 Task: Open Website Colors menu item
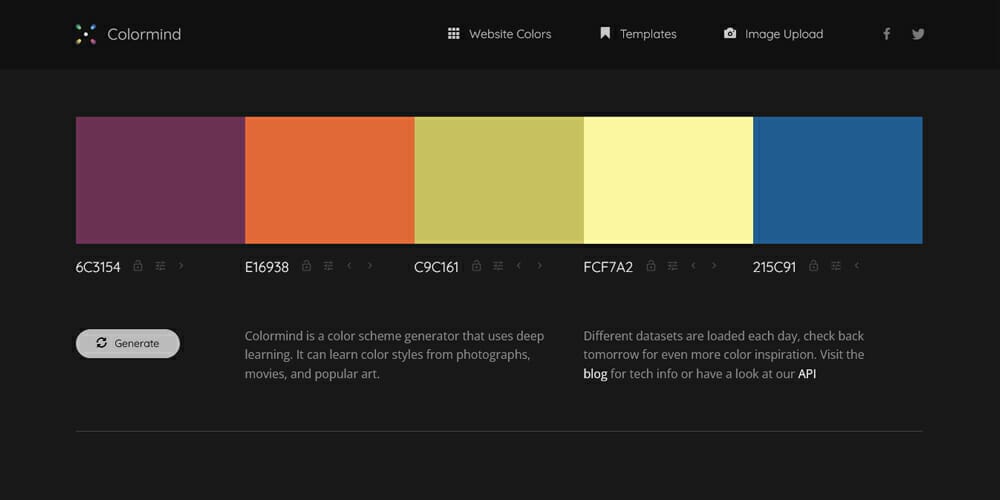(x=499, y=34)
